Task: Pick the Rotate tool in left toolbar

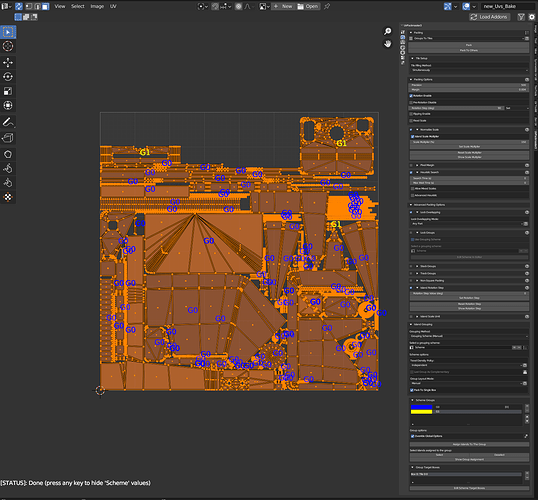Action: [8, 77]
